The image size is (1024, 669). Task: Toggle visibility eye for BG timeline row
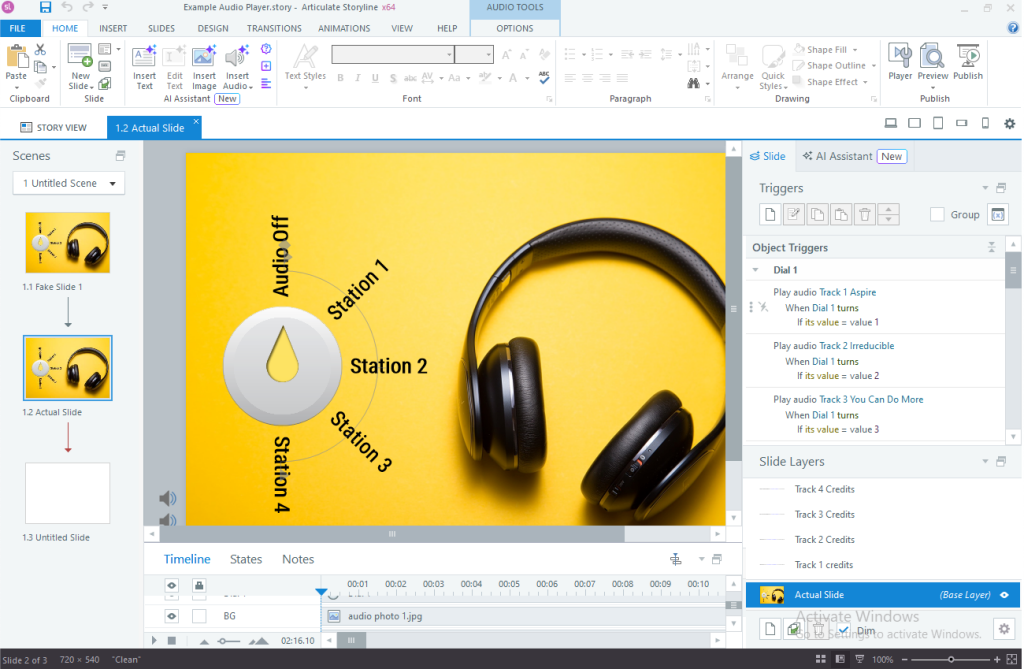click(171, 615)
